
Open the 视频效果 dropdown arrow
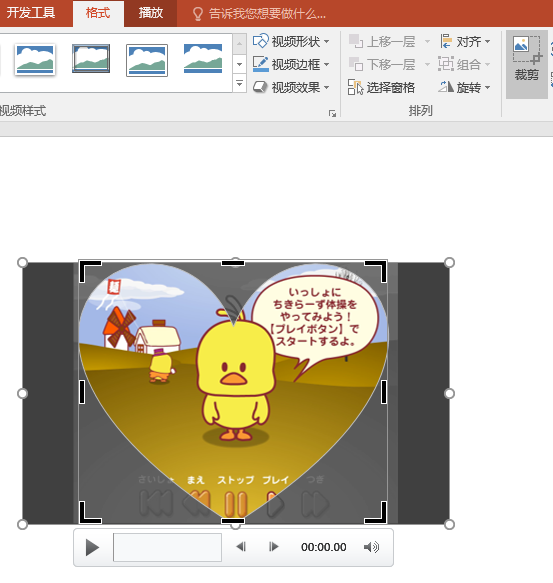click(x=327, y=87)
